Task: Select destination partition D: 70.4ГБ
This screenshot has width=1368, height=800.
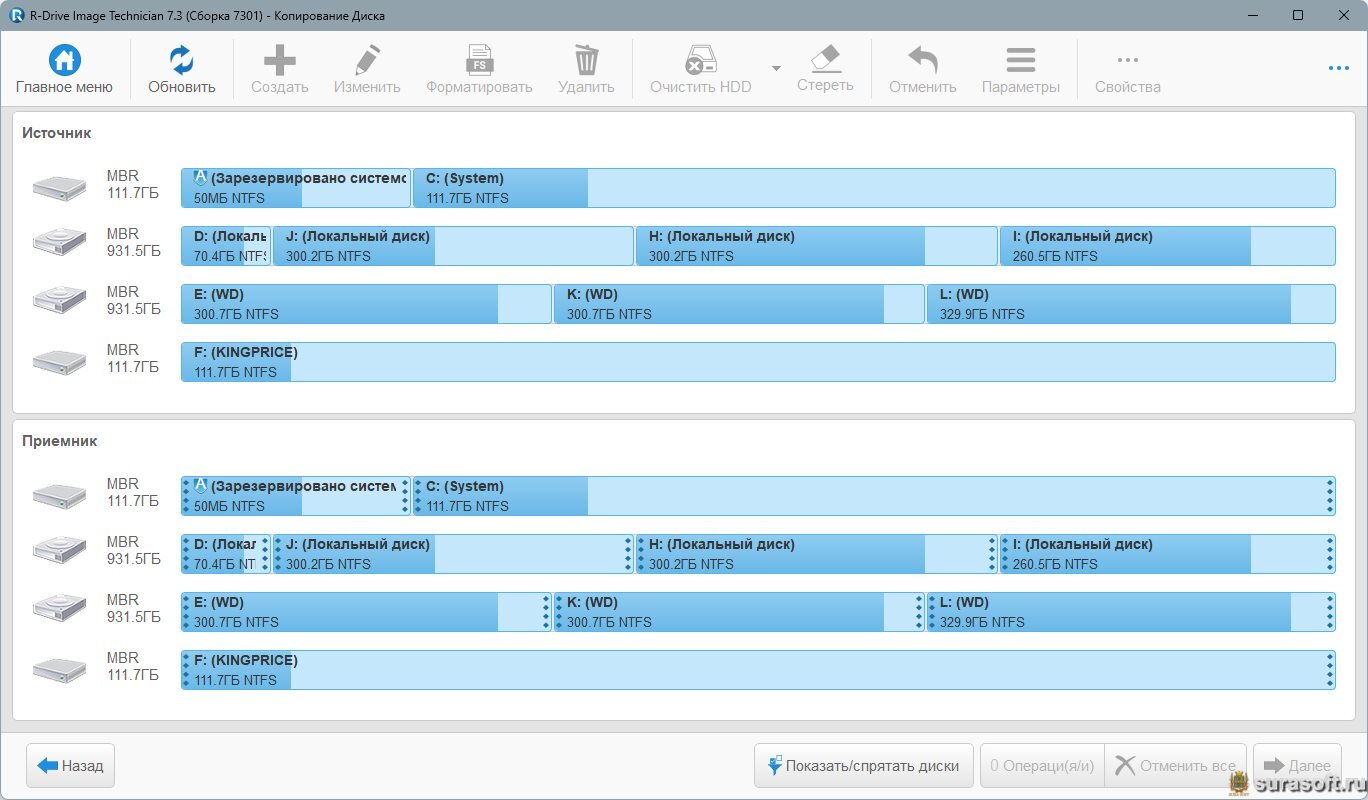Action: coord(226,554)
